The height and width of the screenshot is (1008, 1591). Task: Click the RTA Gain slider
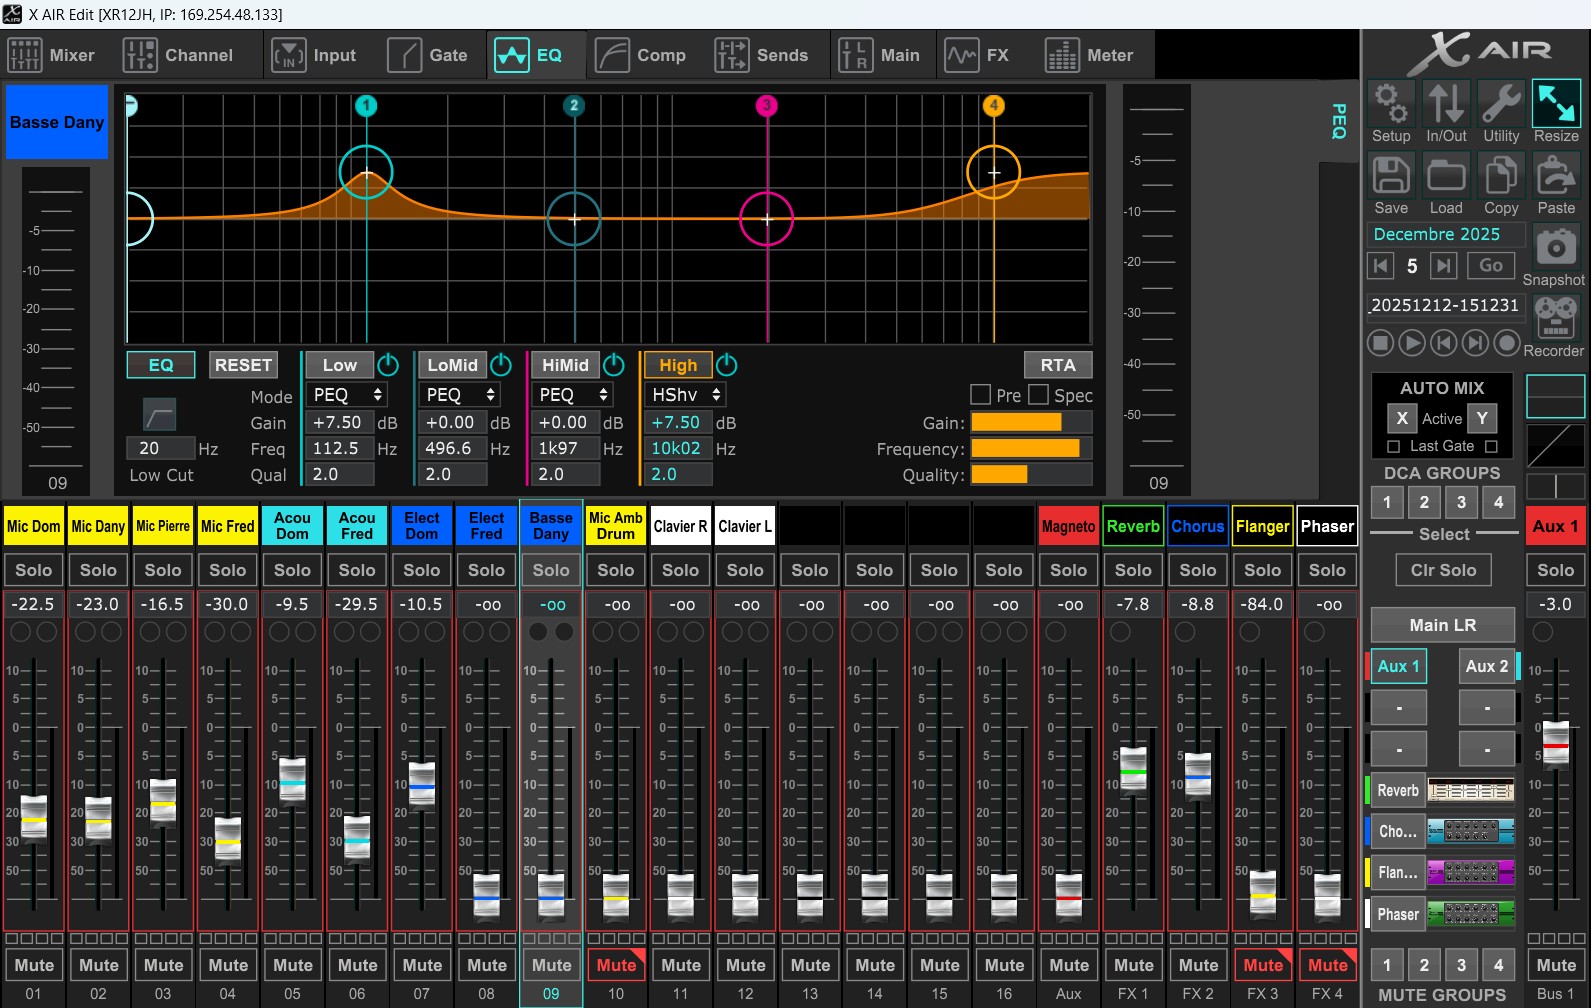[1030, 423]
